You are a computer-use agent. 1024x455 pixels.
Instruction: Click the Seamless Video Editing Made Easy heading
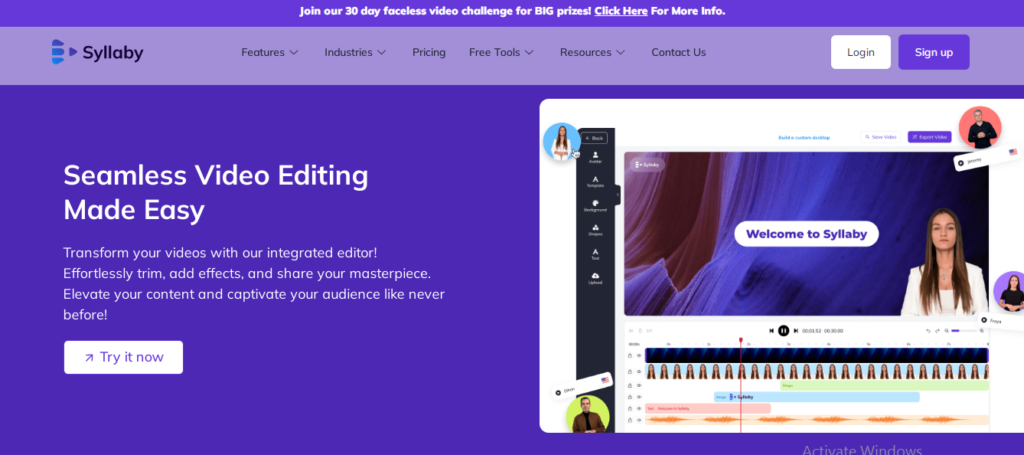[216, 193]
